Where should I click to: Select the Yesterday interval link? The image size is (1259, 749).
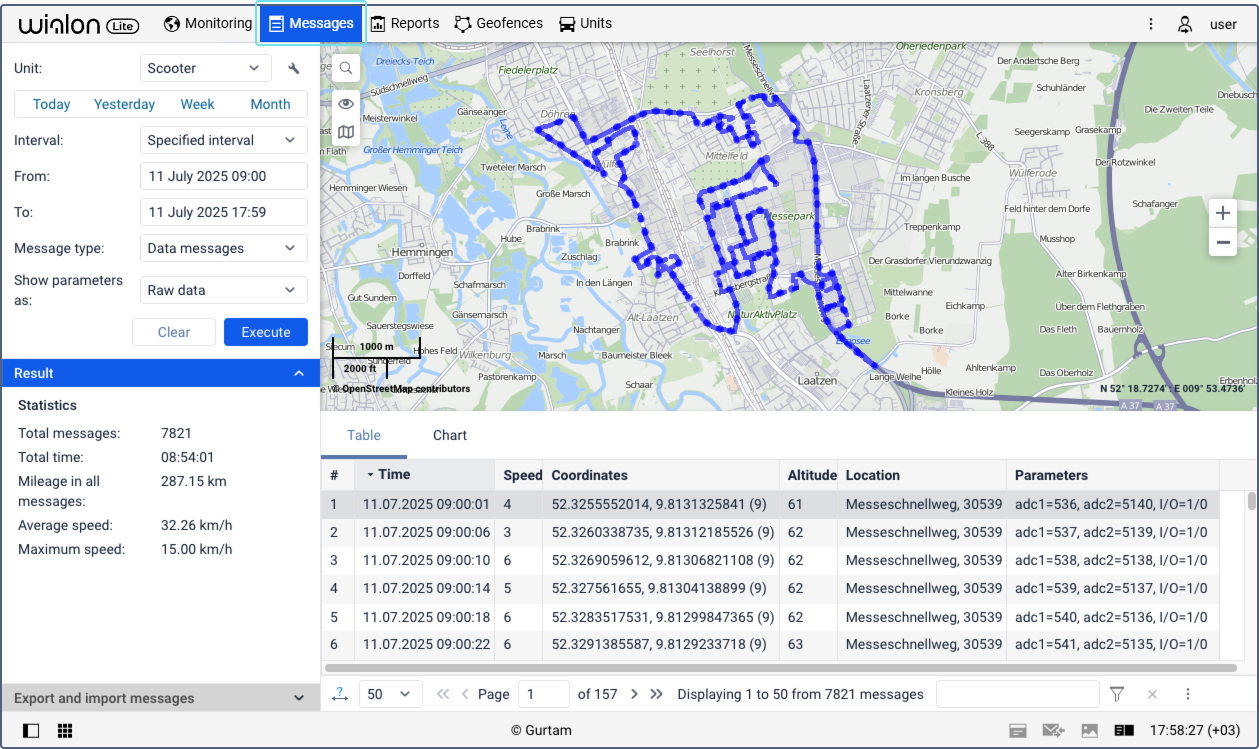click(x=124, y=104)
